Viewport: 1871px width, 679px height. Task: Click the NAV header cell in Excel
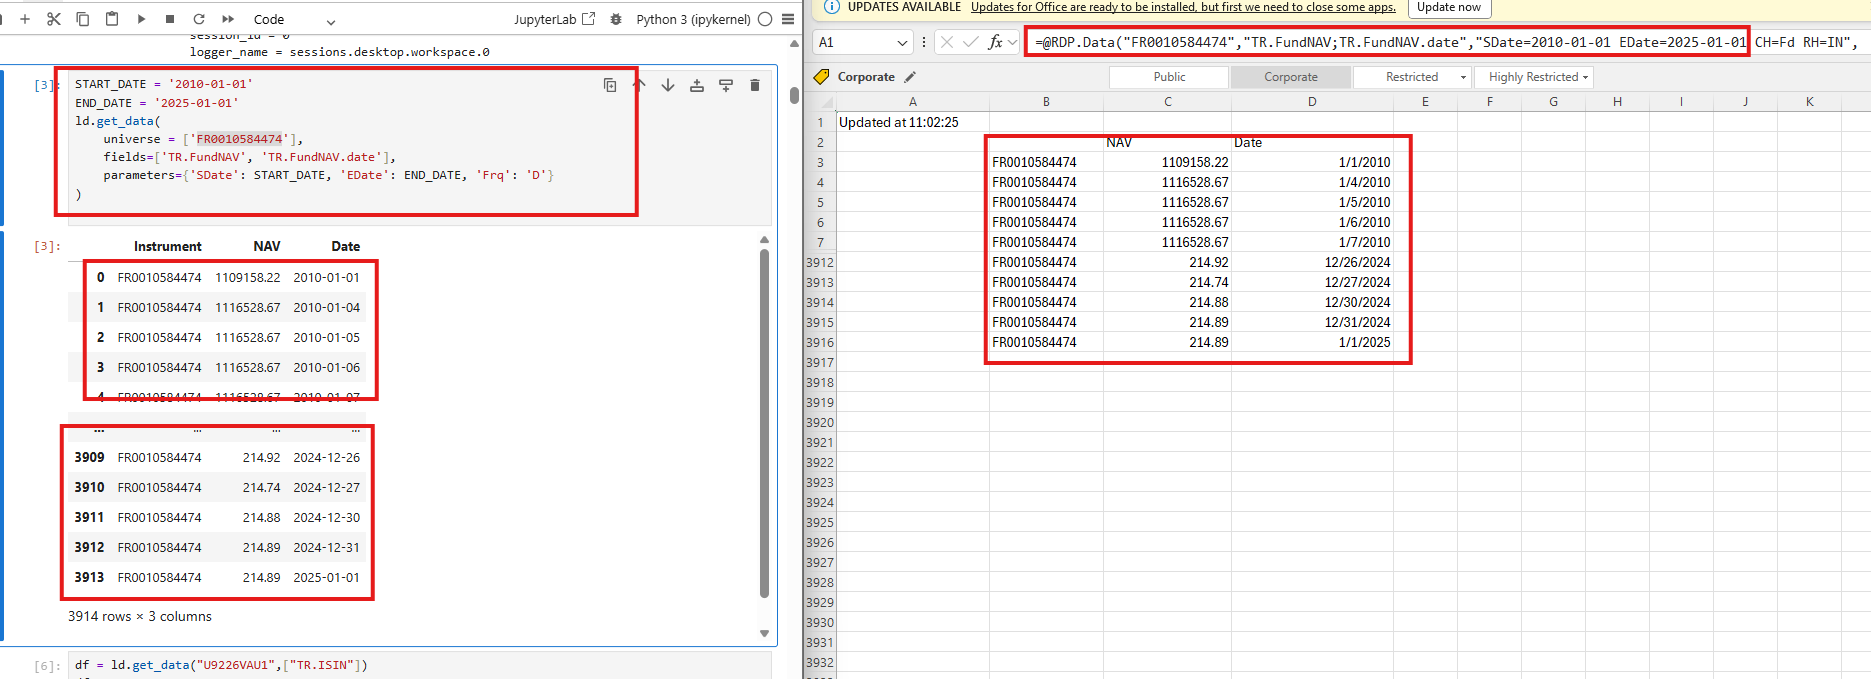pos(1168,142)
